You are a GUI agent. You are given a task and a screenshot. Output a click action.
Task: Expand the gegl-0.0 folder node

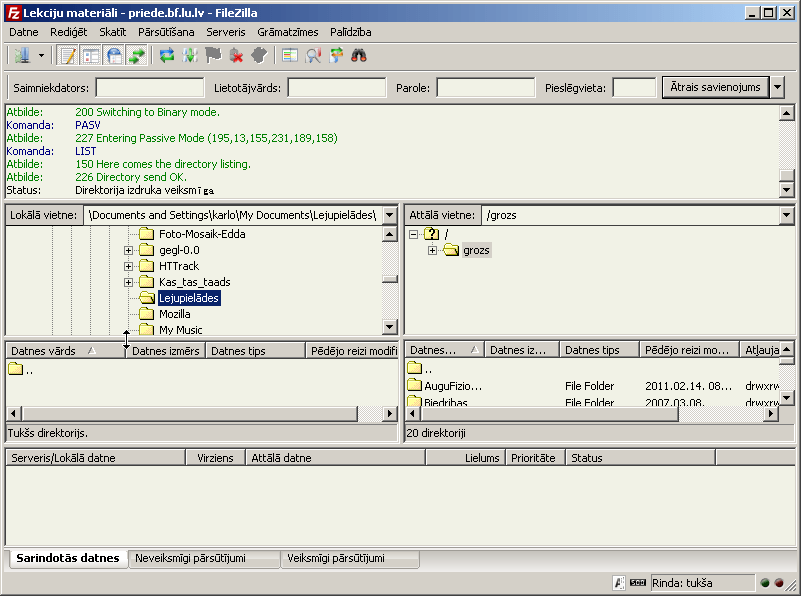tap(128, 250)
